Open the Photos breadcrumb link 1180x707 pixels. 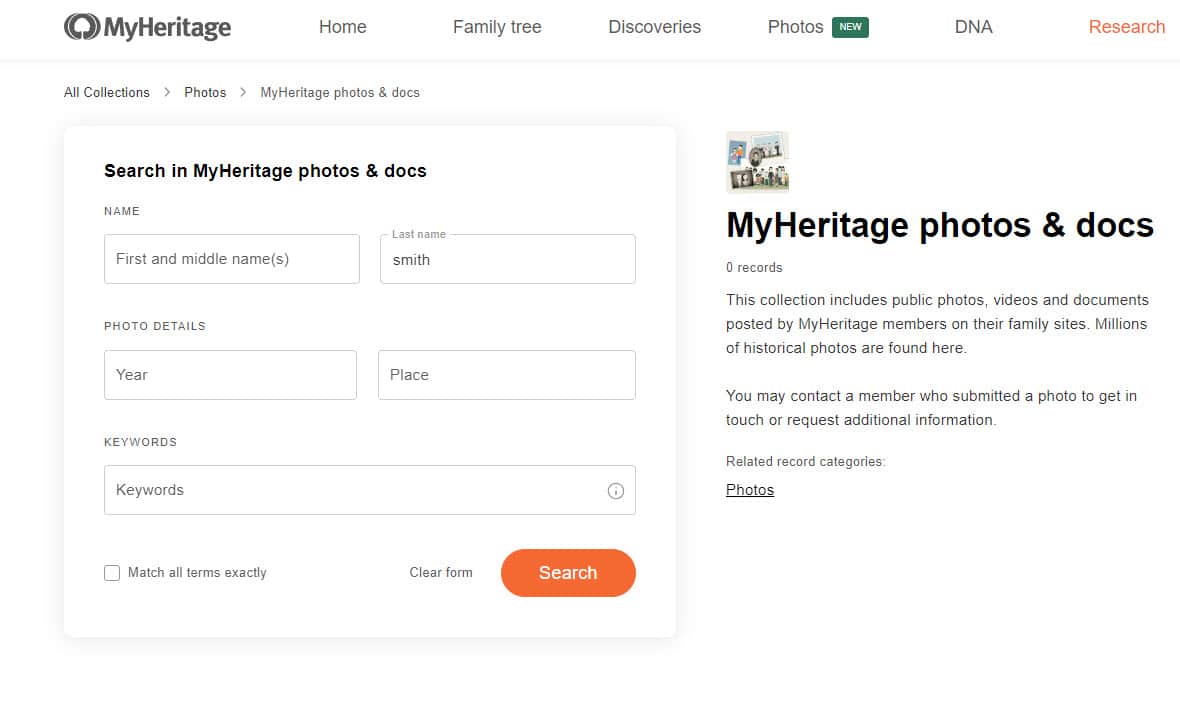(205, 93)
